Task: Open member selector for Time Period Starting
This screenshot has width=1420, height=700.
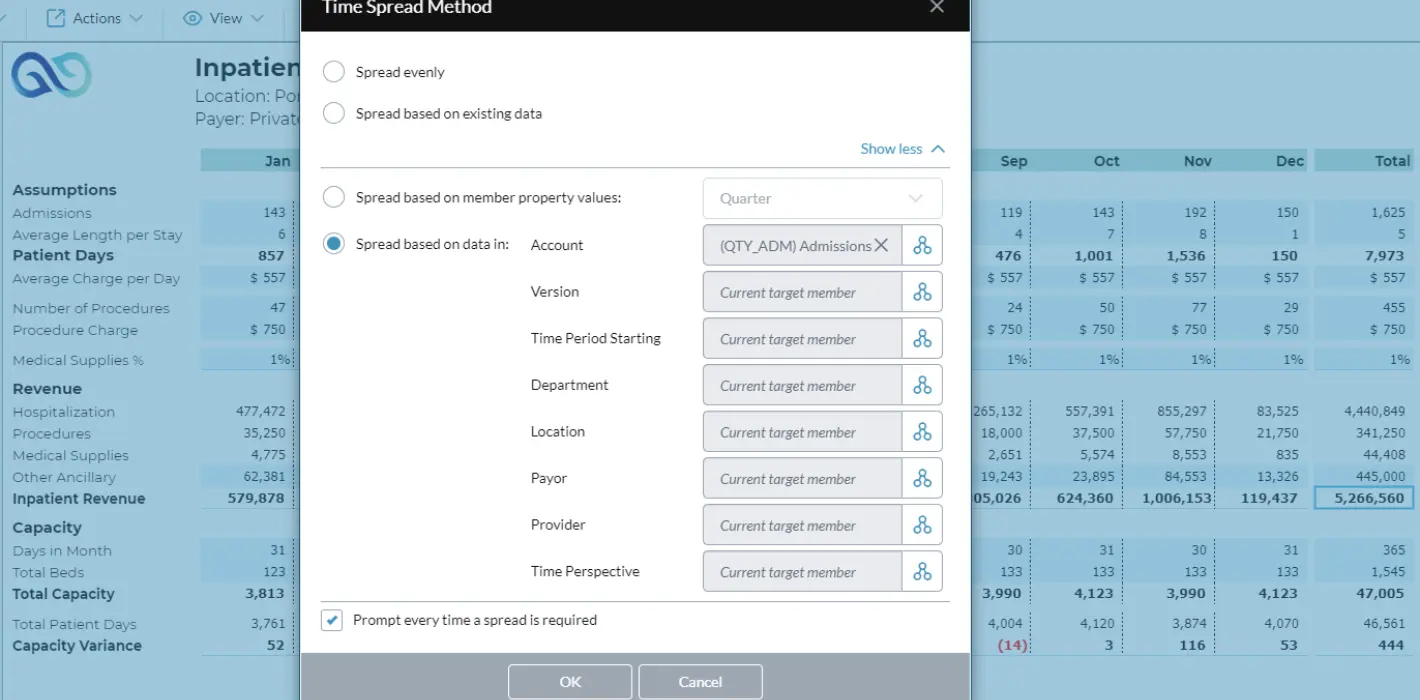Action: pyautogui.click(x=922, y=338)
